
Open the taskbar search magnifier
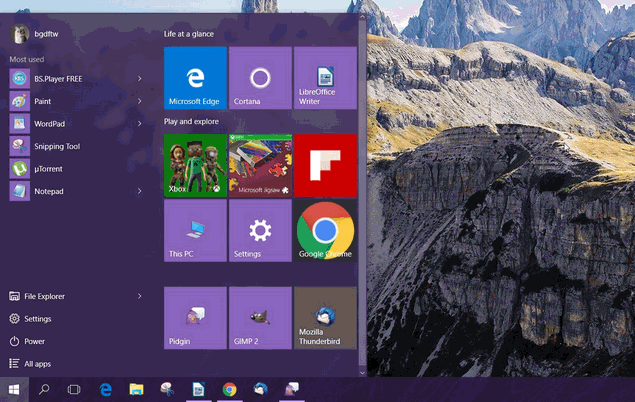pyautogui.click(x=44, y=389)
